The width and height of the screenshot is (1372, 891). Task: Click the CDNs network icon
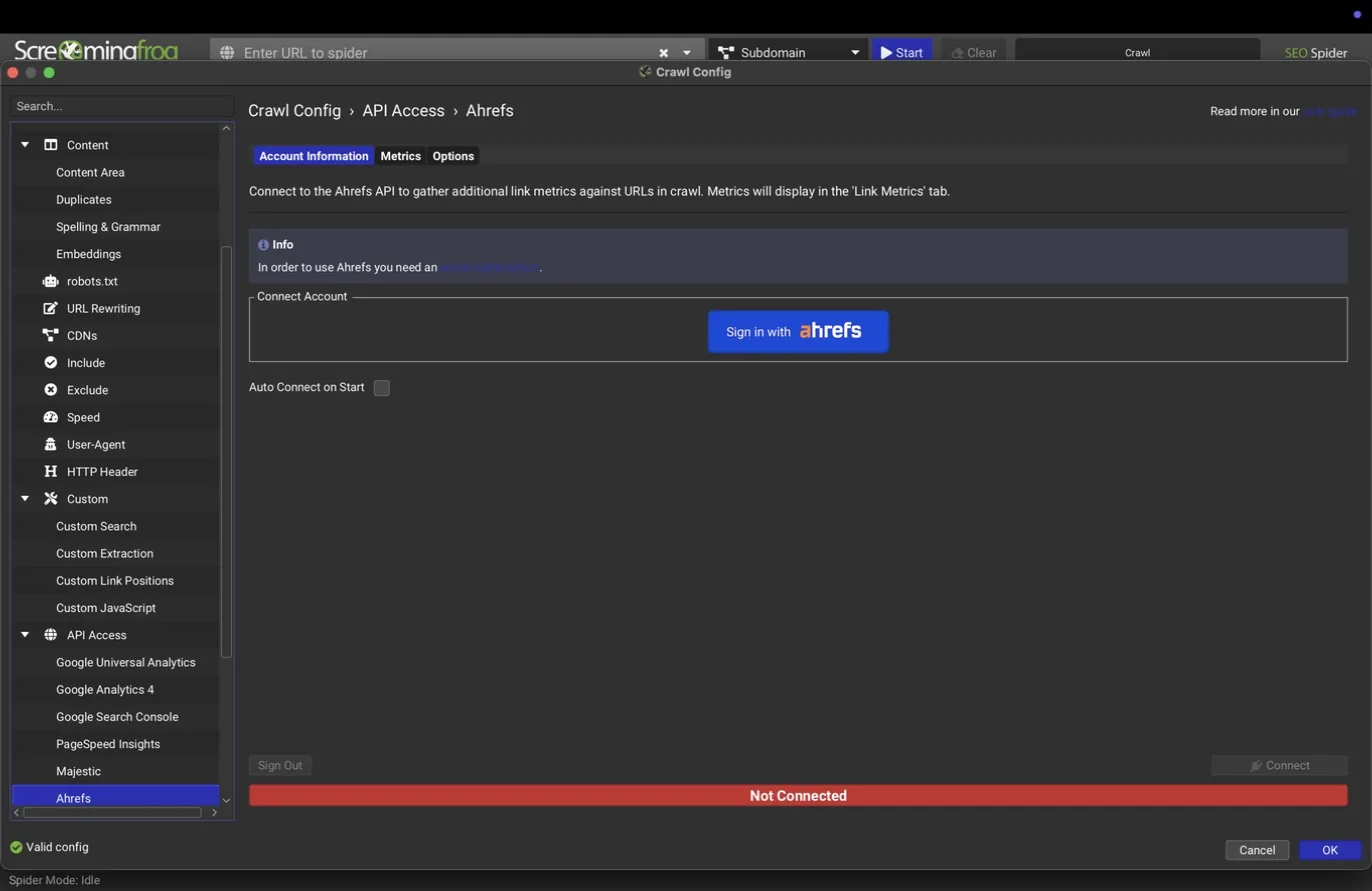(x=51, y=335)
